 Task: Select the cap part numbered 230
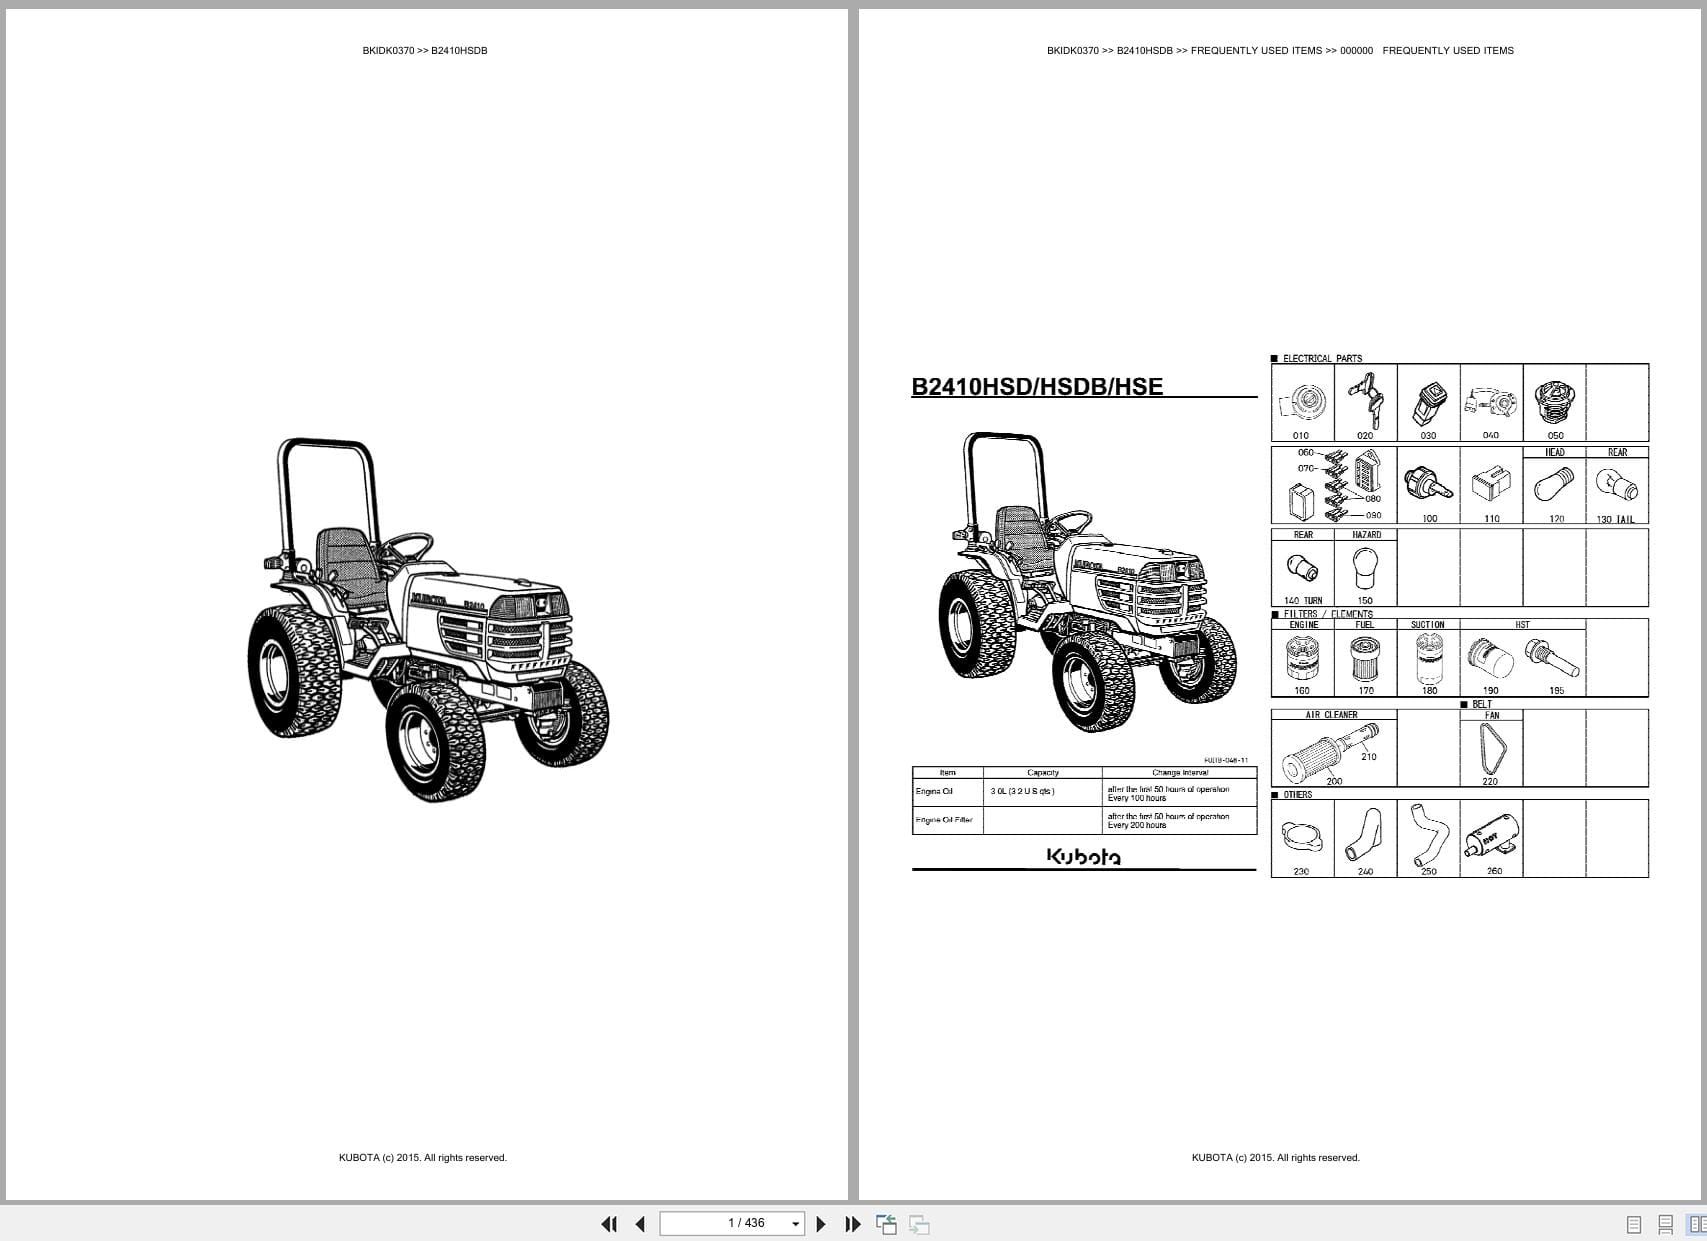(x=1302, y=839)
